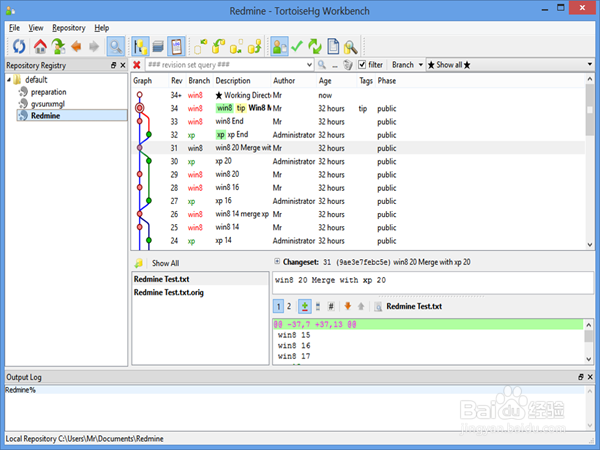
Task: Click the Incoming changesets icon
Action: [200, 47]
